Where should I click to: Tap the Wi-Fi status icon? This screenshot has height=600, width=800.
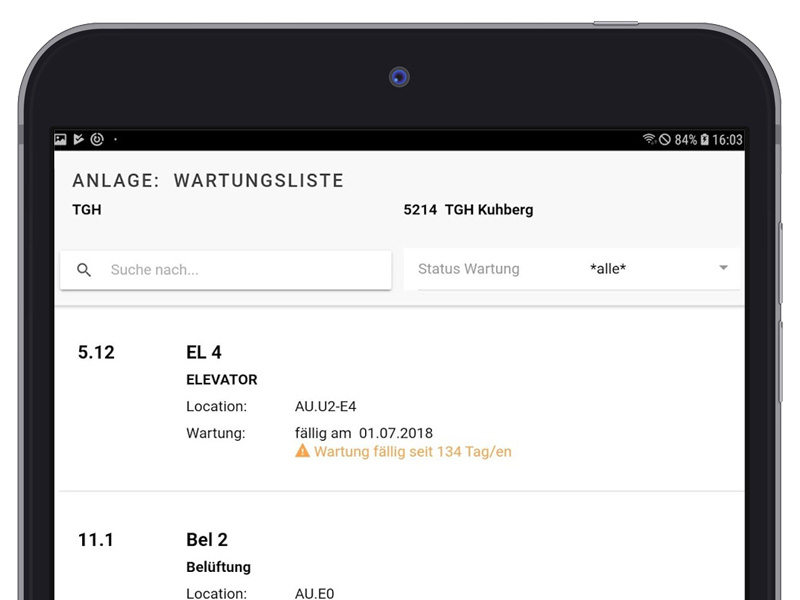coord(649,139)
